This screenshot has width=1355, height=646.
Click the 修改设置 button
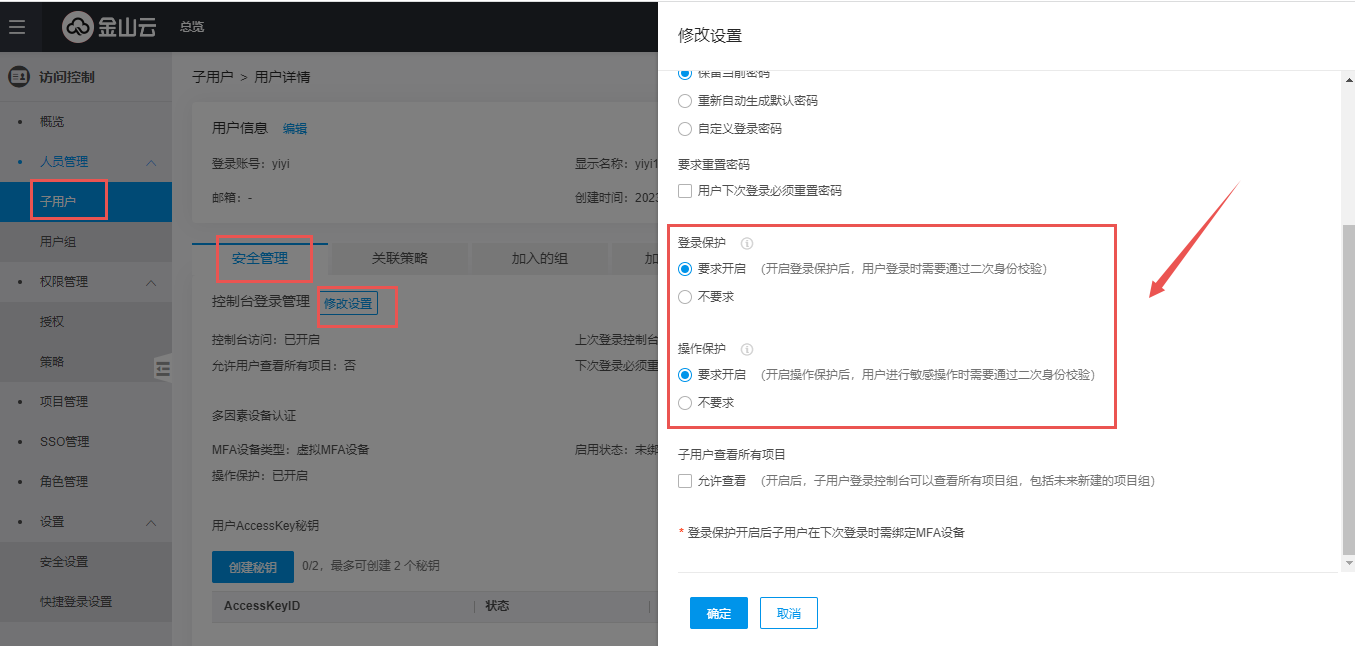[x=348, y=303]
